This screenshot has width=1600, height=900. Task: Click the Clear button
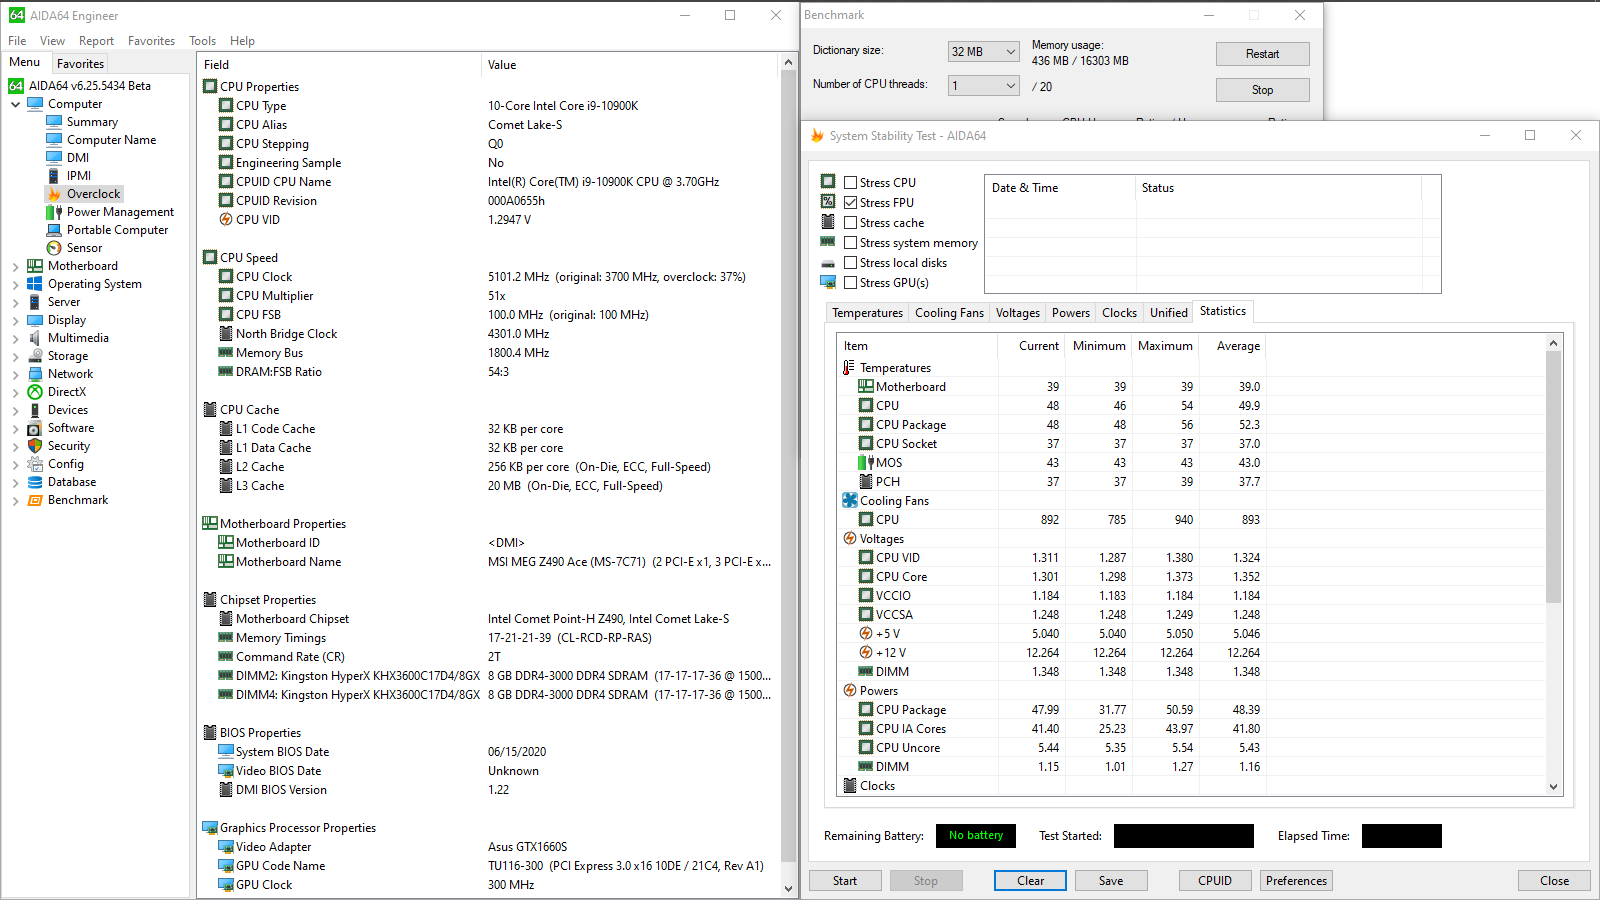[x=1030, y=881]
